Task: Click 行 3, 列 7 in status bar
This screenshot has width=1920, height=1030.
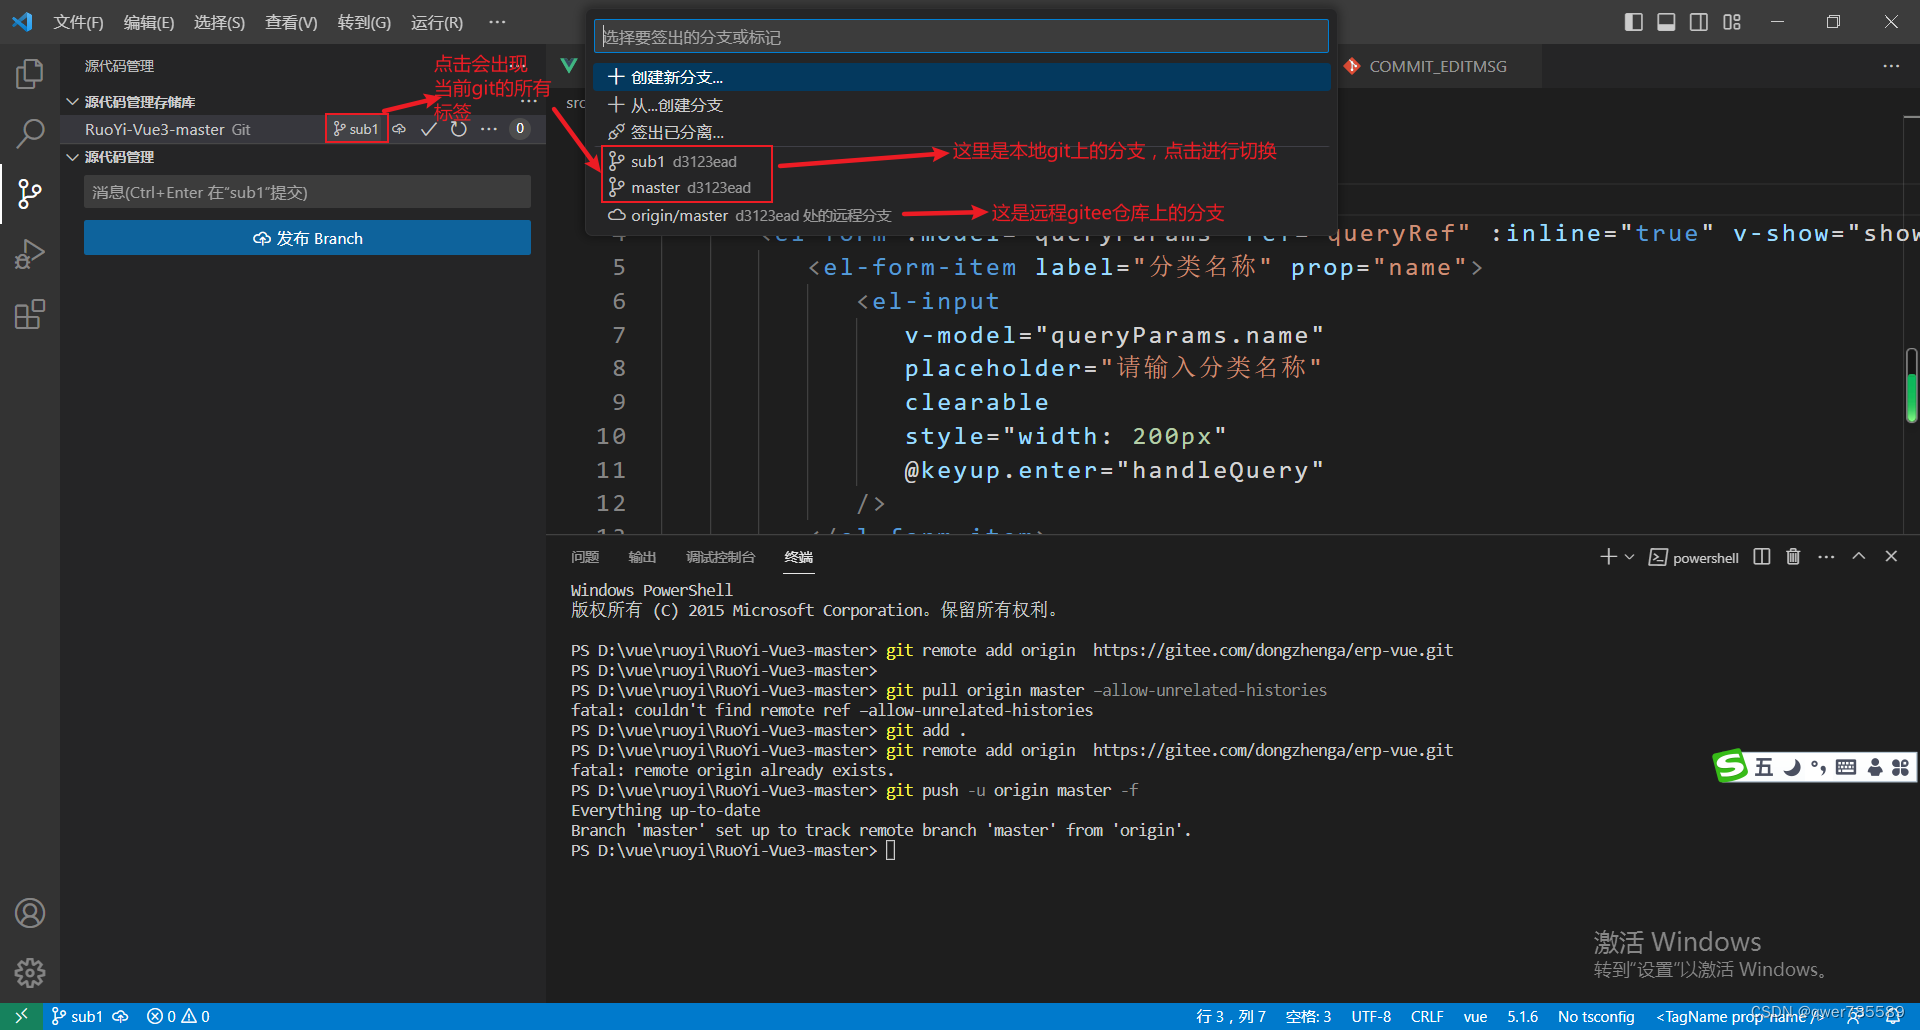Action: coord(1231,1016)
